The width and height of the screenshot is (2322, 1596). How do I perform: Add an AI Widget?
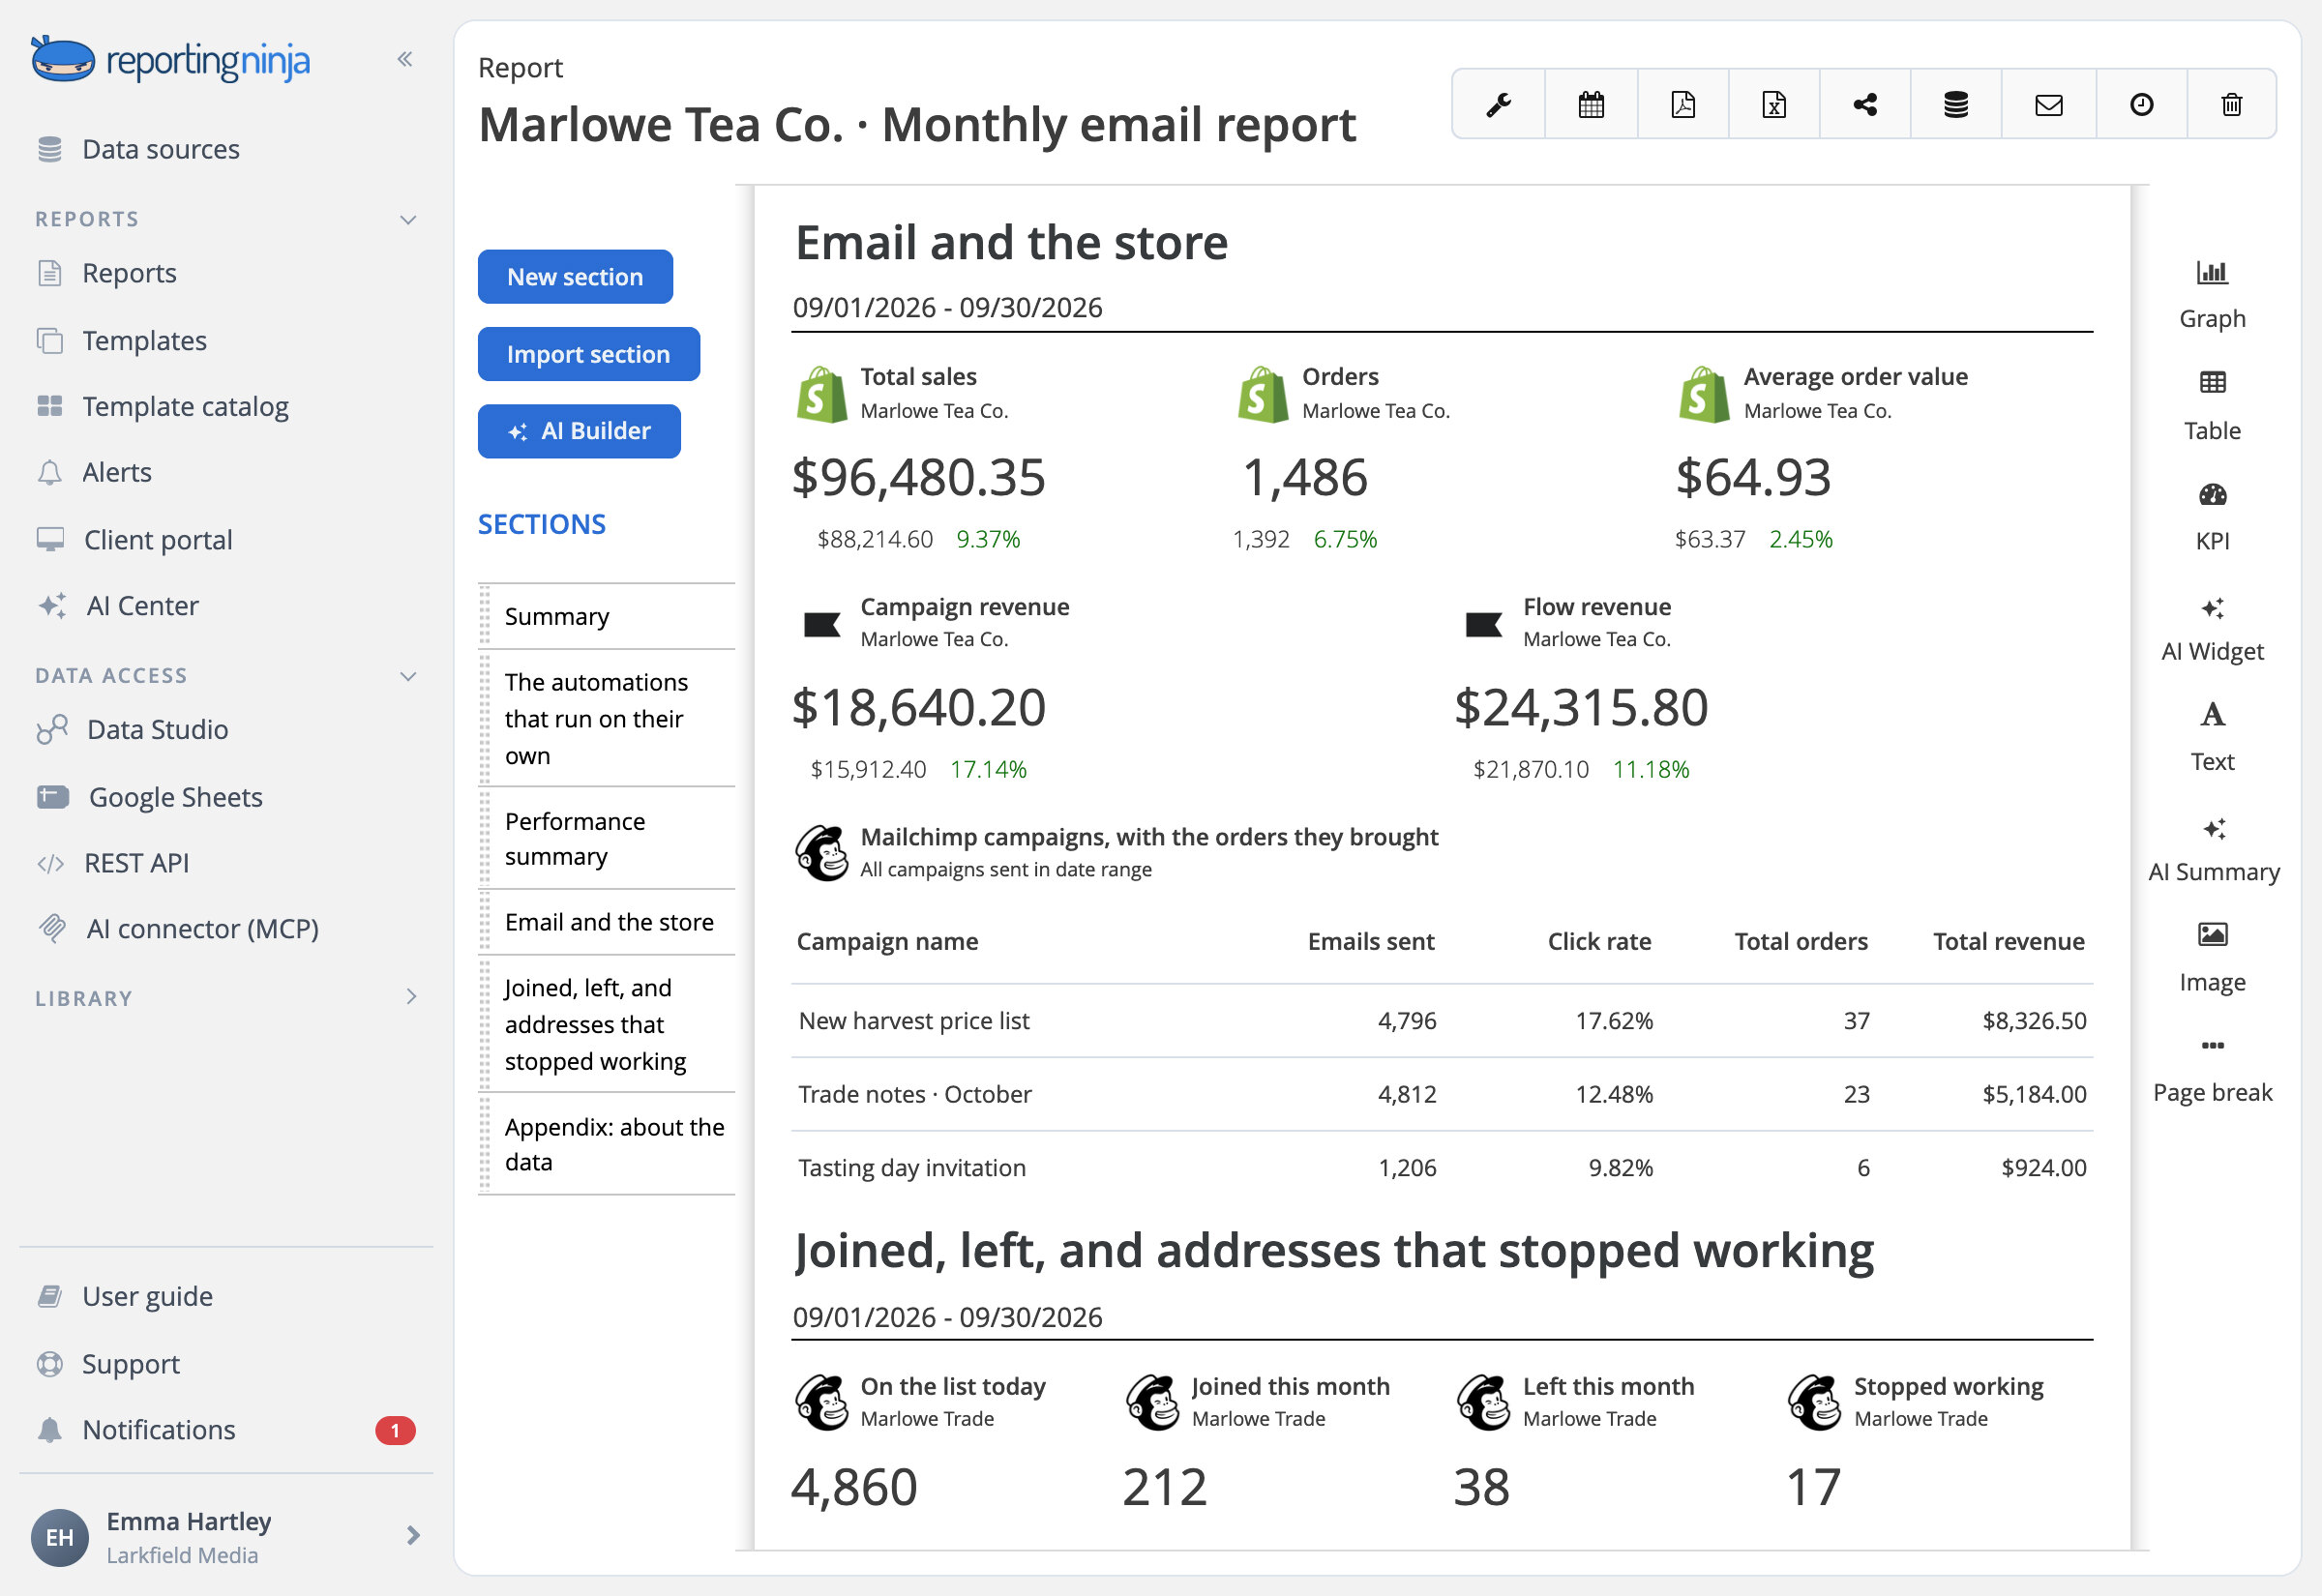(x=2212, y=628)
